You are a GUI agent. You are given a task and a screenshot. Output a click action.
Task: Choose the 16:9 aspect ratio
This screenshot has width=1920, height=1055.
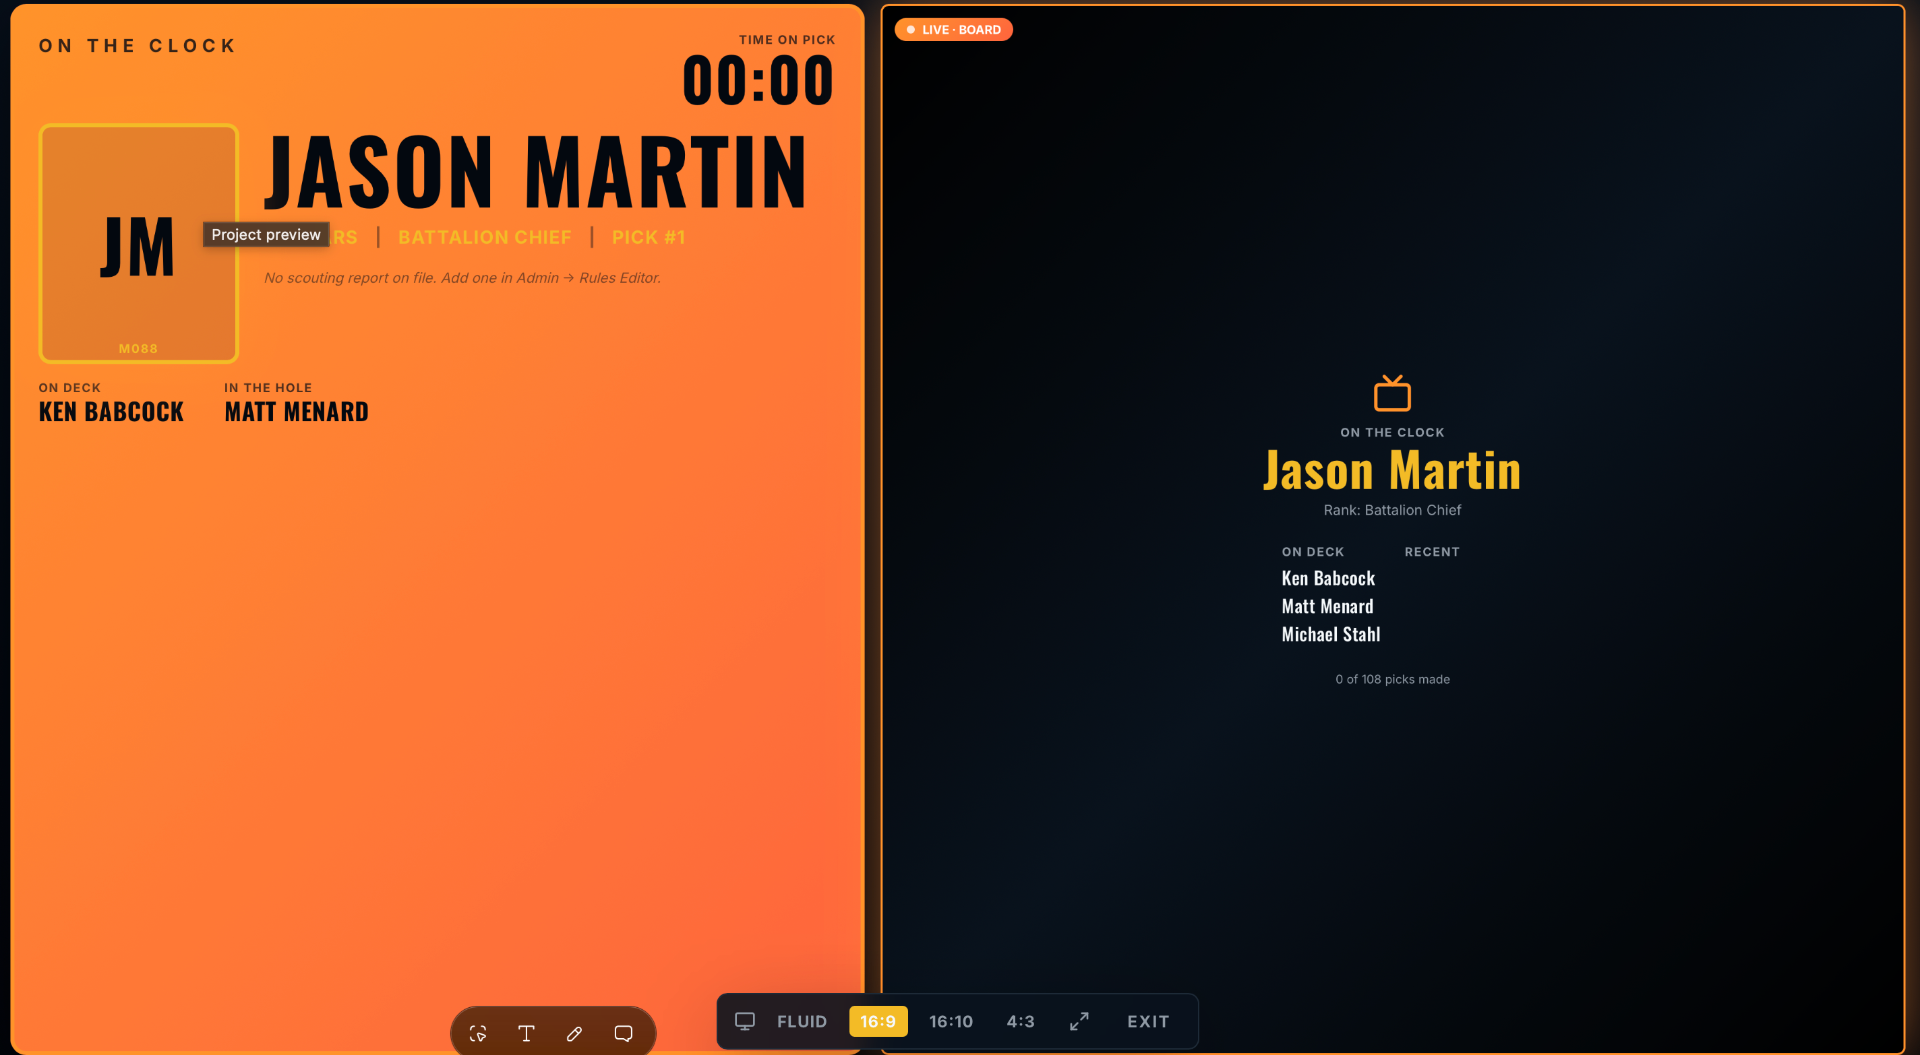878,1021
